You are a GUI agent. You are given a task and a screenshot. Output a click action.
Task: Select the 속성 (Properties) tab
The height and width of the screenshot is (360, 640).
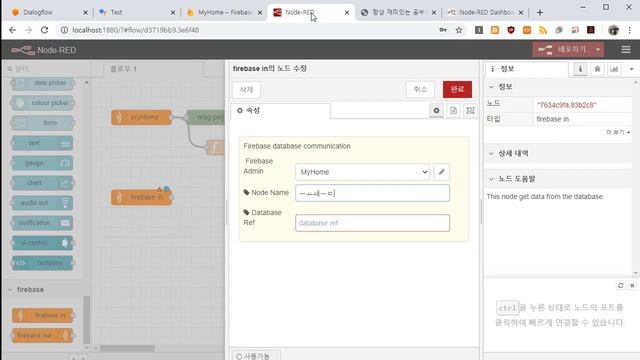pos(280,111)
